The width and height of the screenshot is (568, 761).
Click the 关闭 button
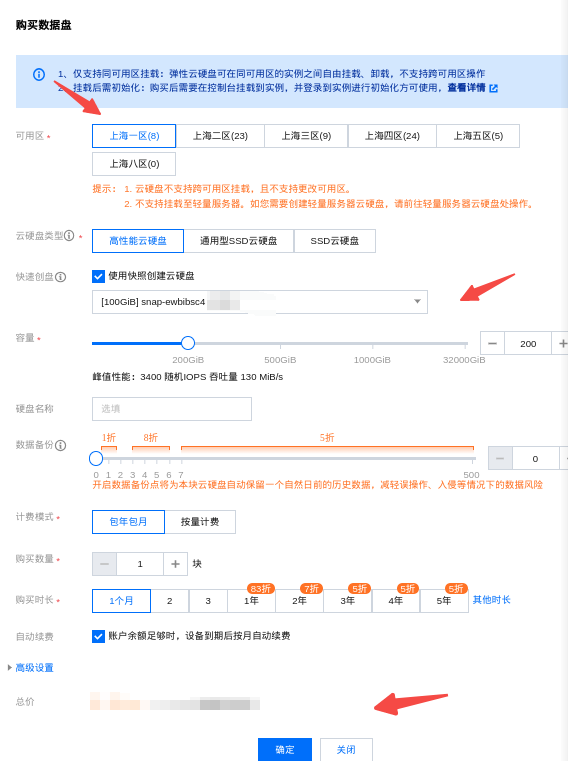346,749
